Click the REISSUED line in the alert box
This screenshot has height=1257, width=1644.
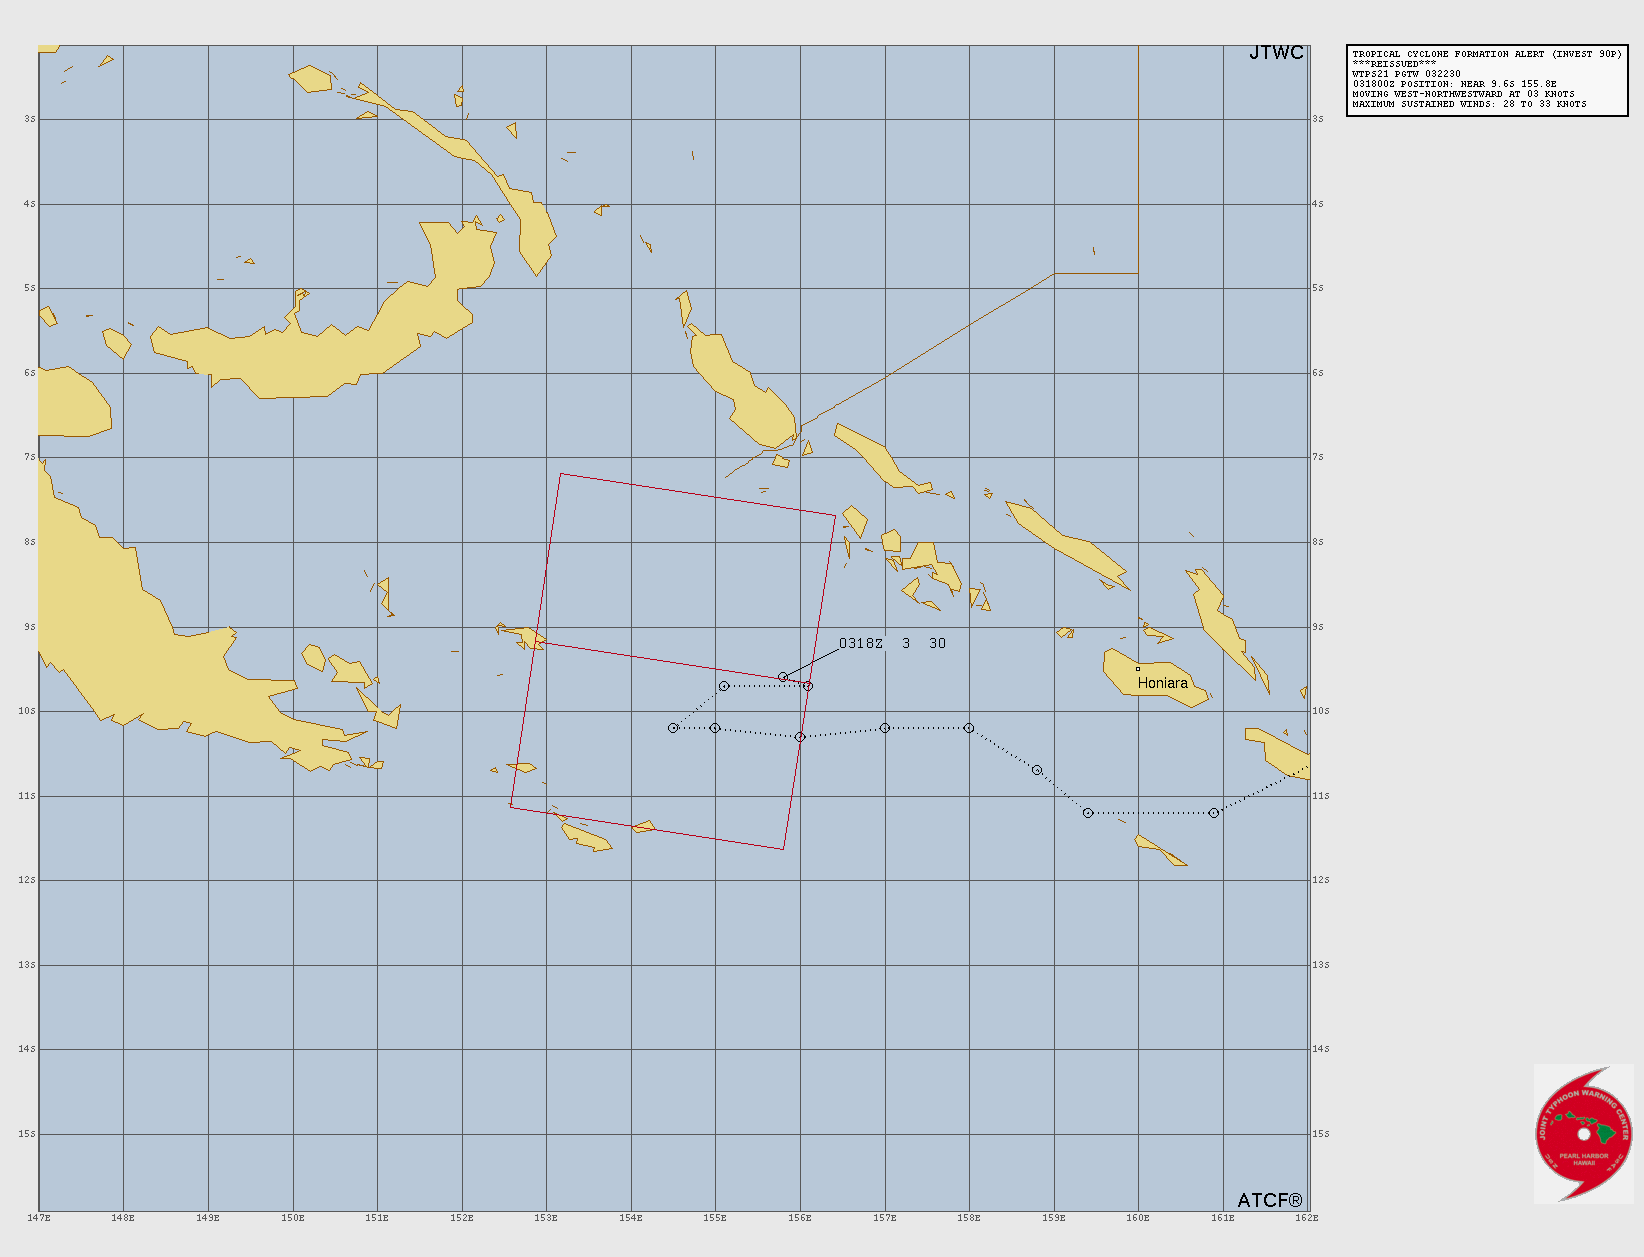(x=1394, y=64)
